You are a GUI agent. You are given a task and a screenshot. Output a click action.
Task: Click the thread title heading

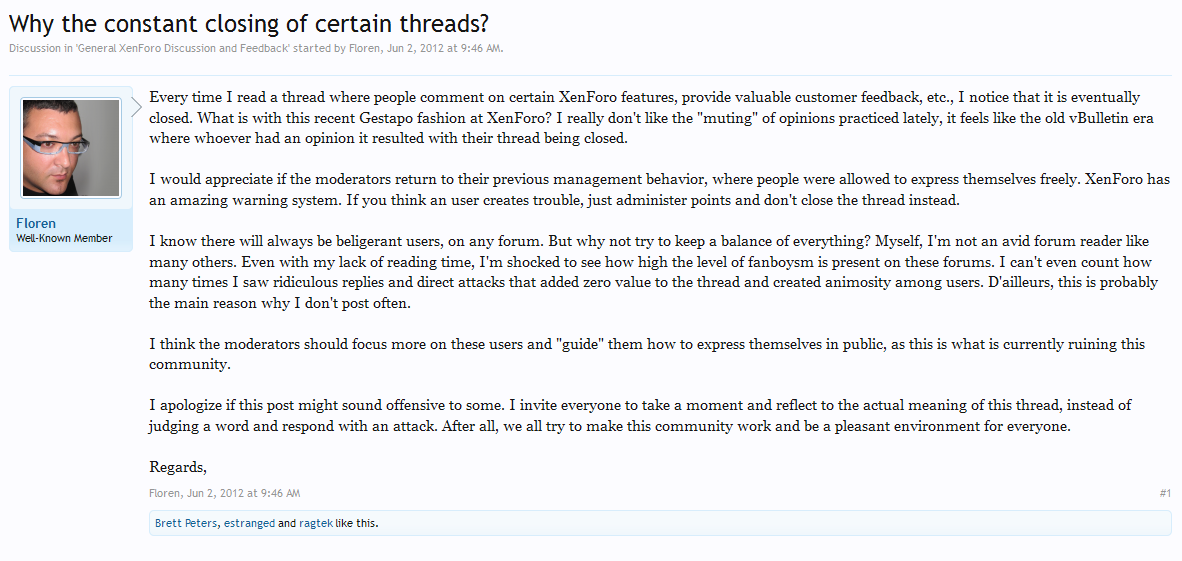pyautogui.click(x=249, y=23)
